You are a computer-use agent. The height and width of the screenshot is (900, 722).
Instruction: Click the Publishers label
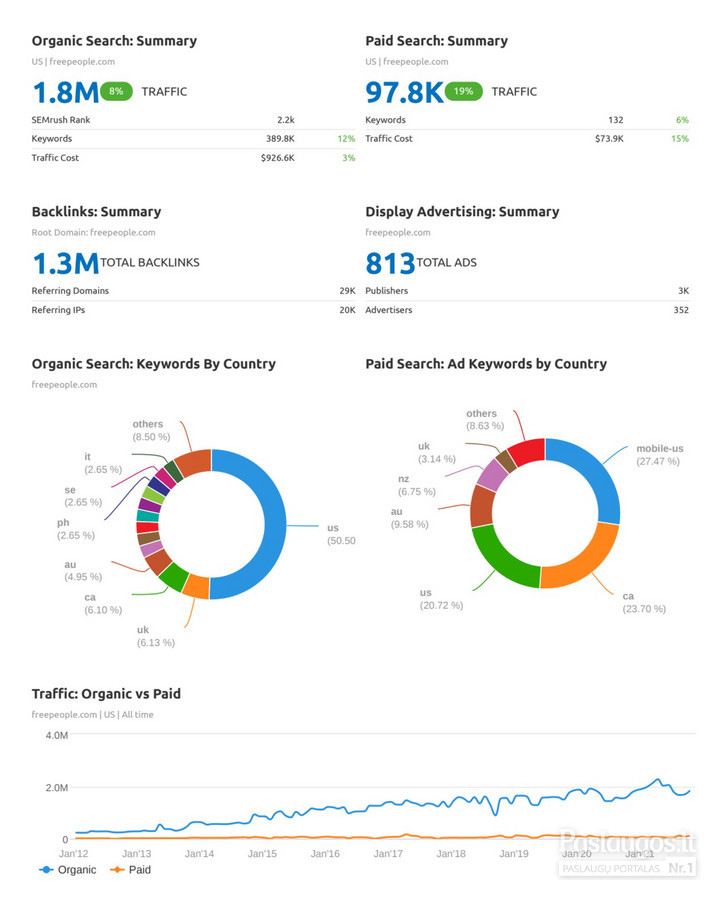(387, 291)
